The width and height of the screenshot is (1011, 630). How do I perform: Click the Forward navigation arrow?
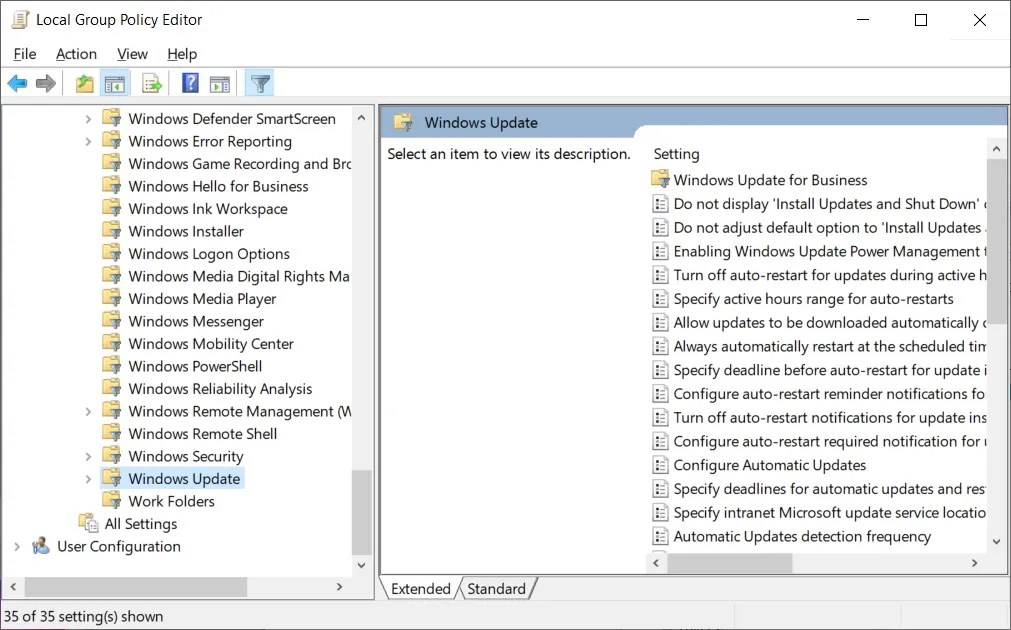(x=46, y=83)
